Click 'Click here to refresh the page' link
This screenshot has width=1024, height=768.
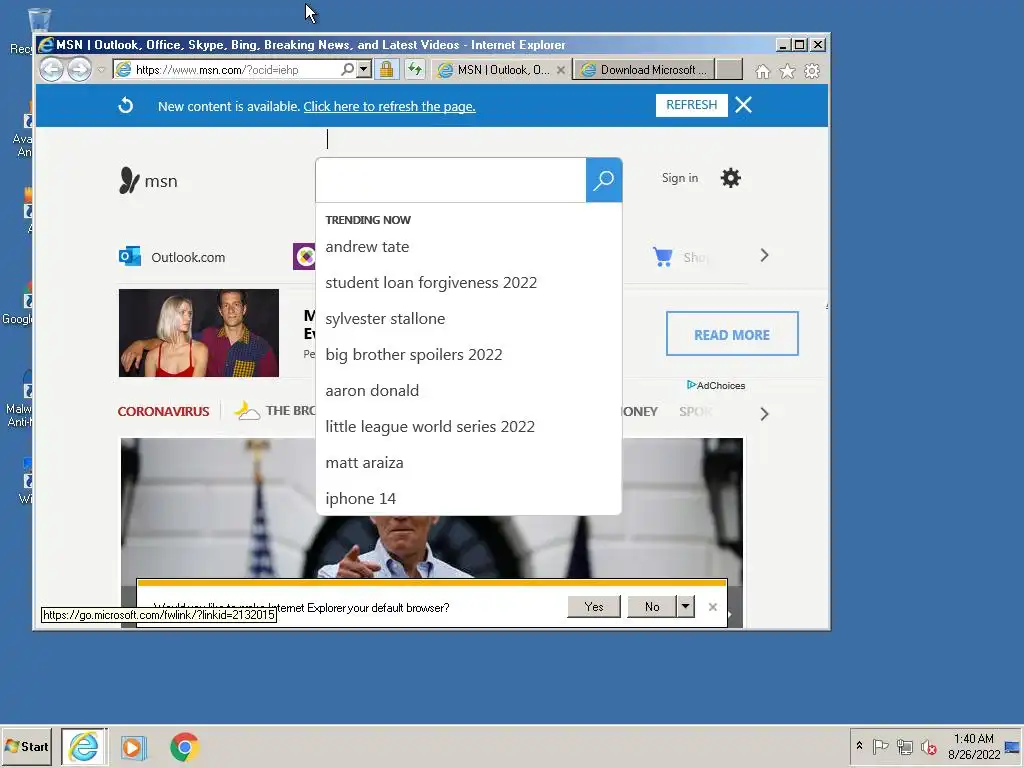(x=389, y=106)
